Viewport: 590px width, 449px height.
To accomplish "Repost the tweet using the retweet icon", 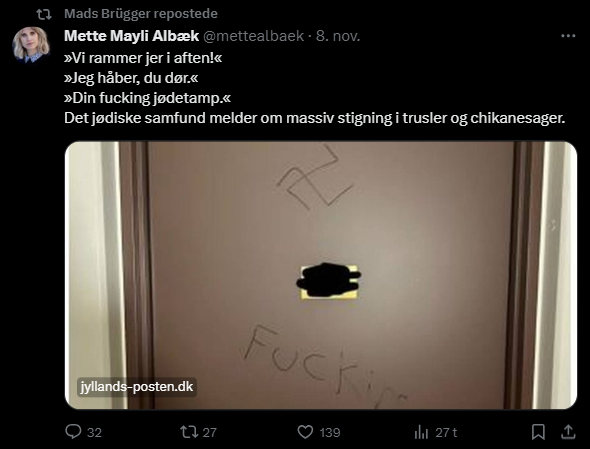I will (x=189, y=432).
